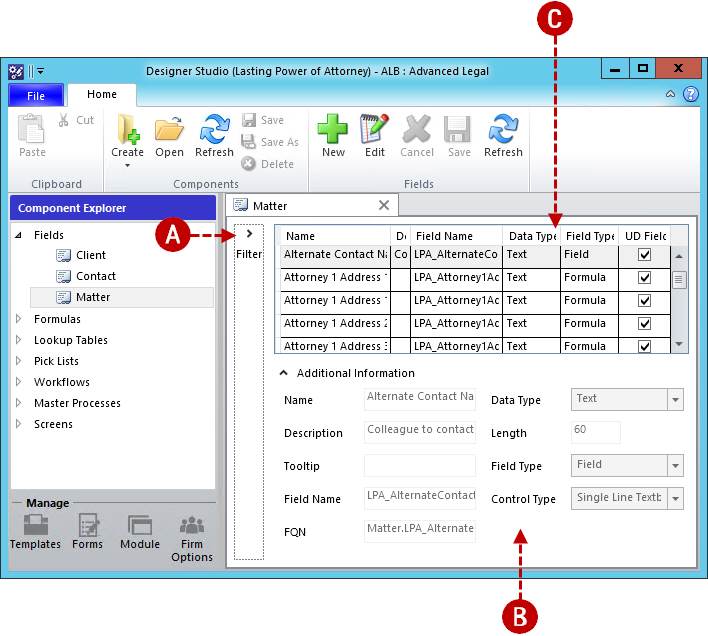Click the Create component icon
The height and width of the screenshot is (636, 708).
(128, 131)
